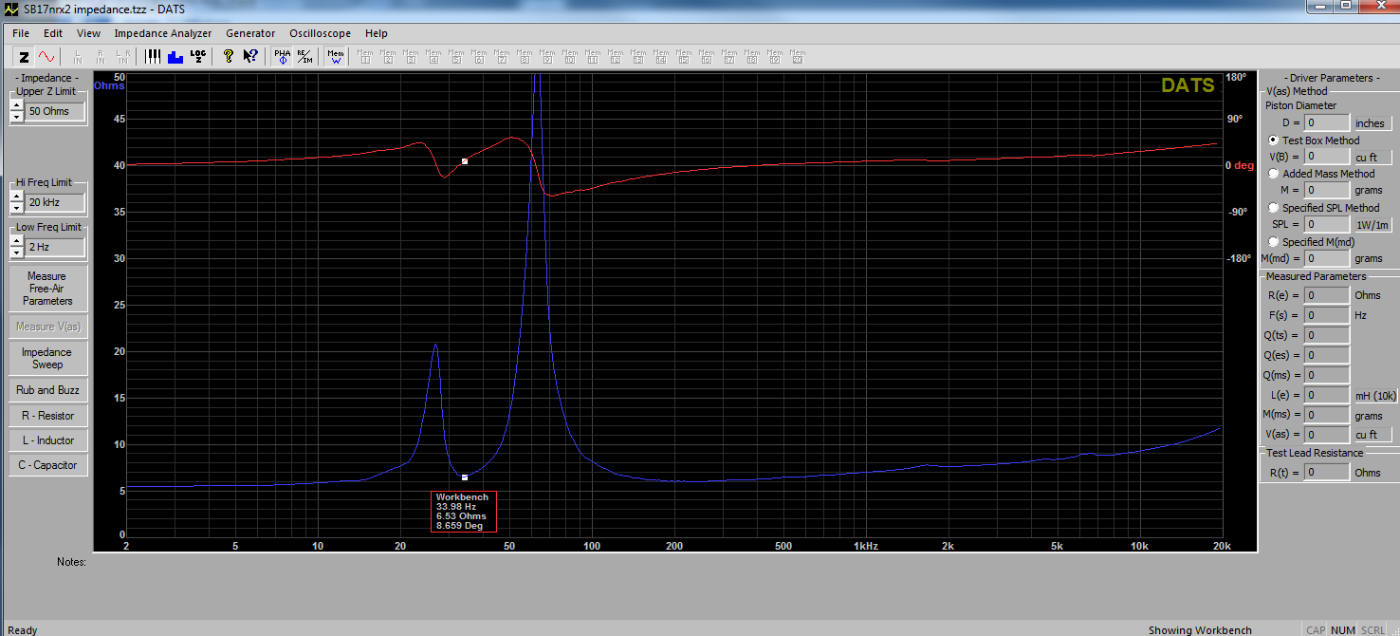The width and height of the screenshot is (1400, 636).
Task: Select the Mem 20 memory slot icon
Action: (797, 57)
